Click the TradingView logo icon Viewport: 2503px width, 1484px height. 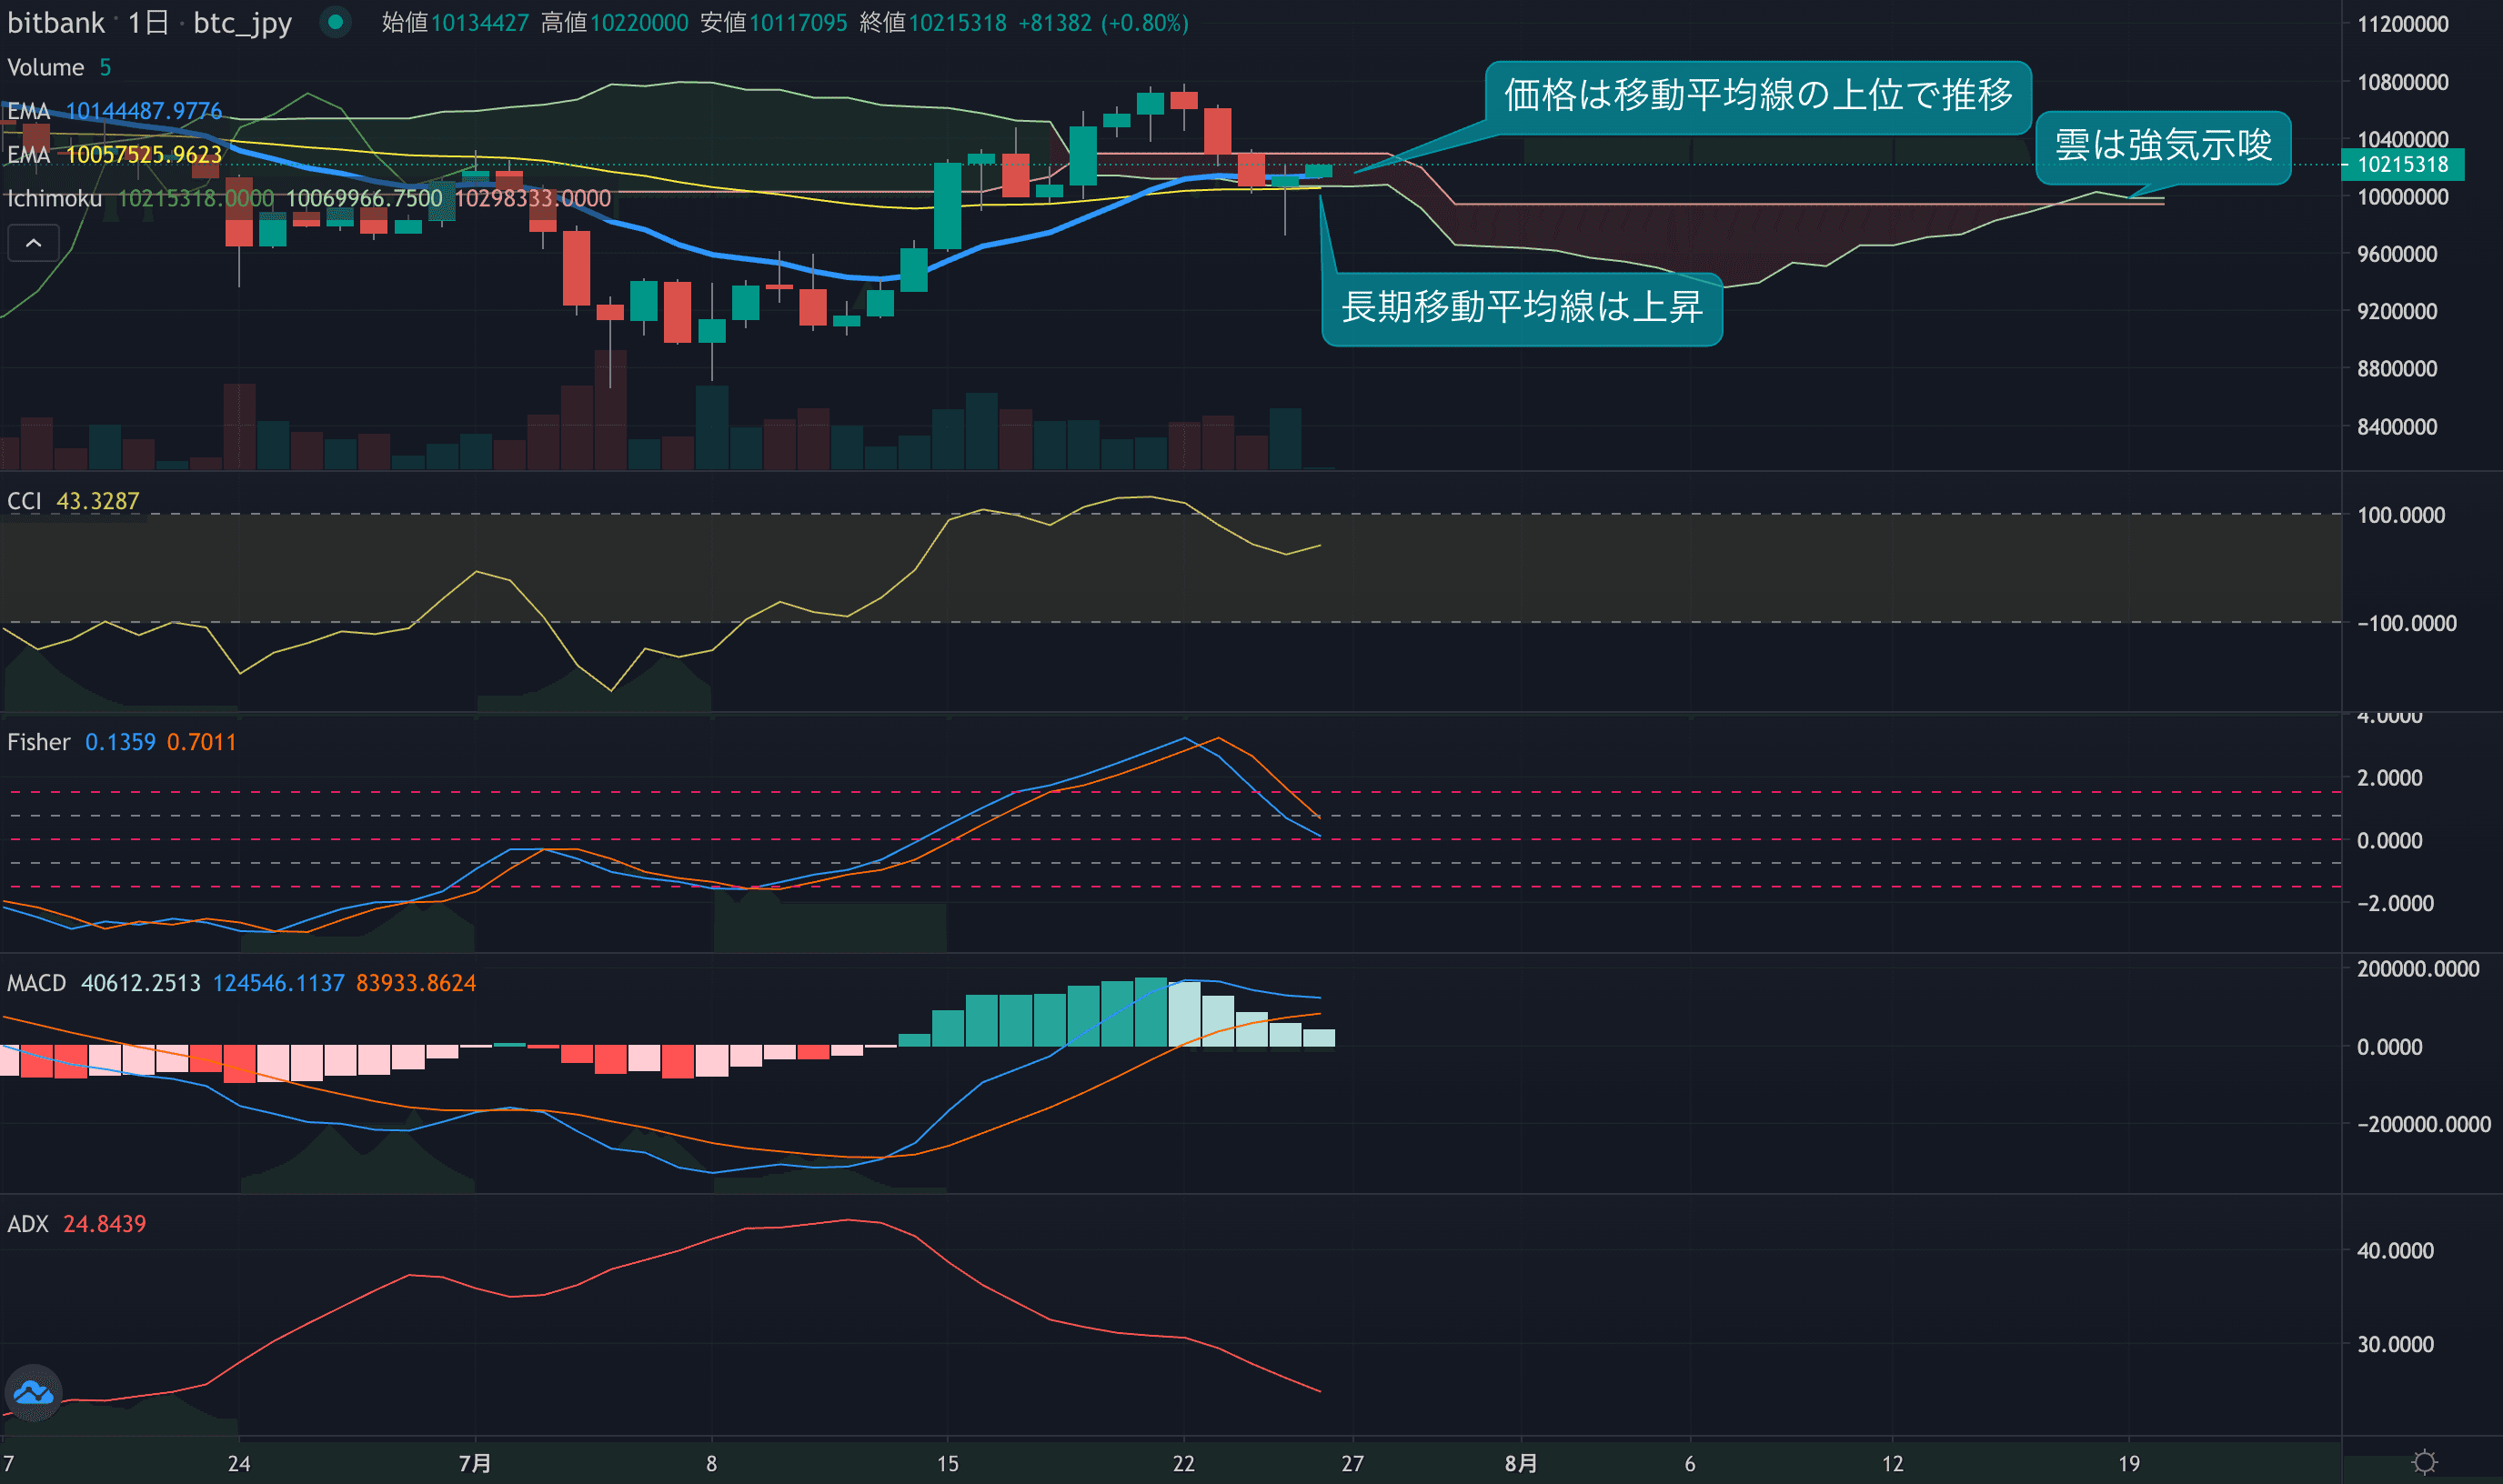33,1391
